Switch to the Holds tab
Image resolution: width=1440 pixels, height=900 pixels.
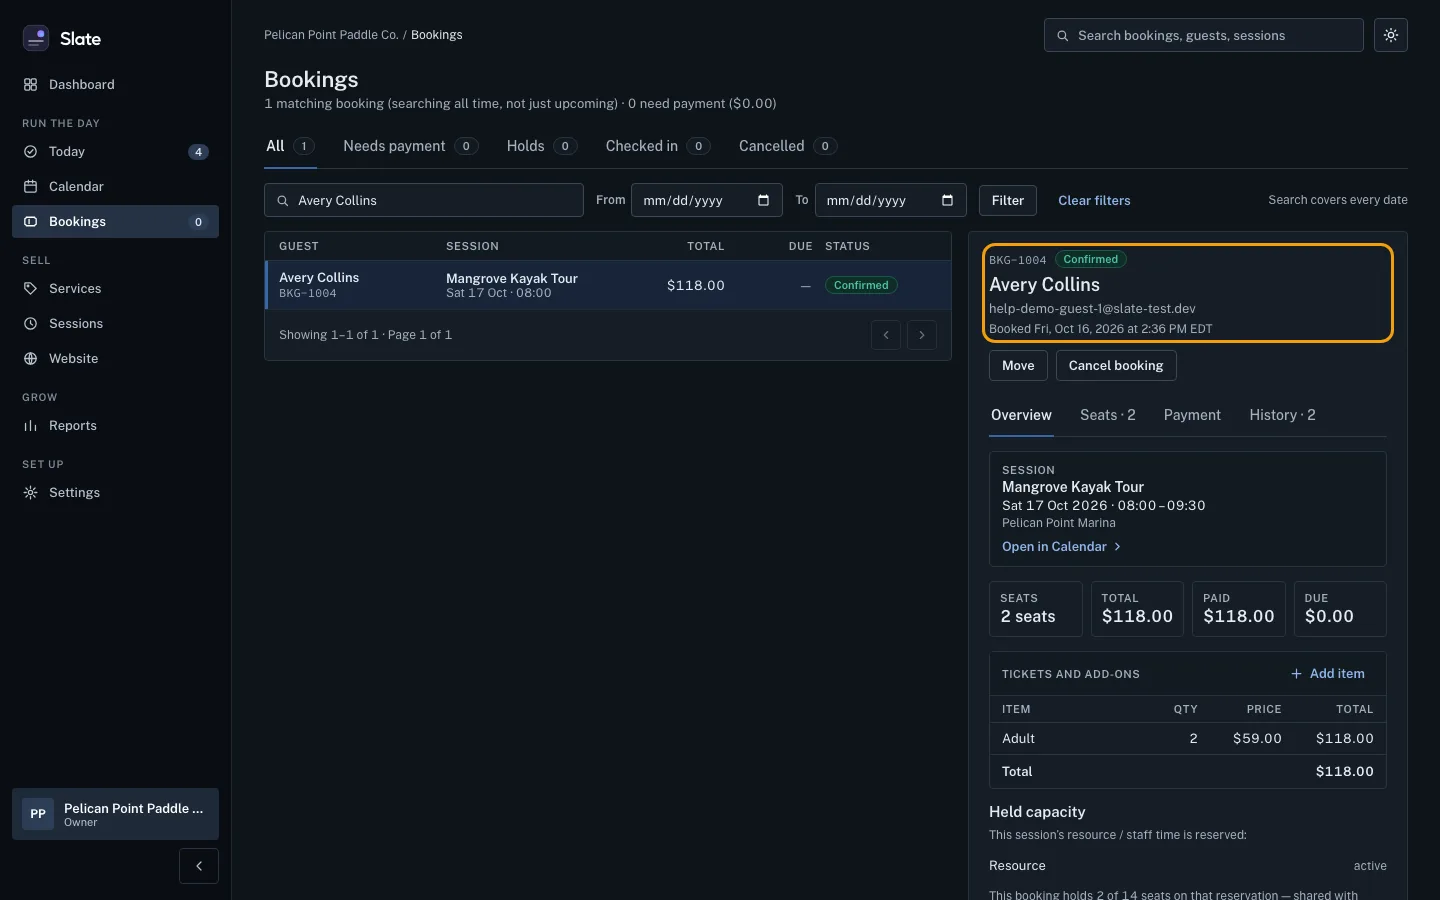542,146
